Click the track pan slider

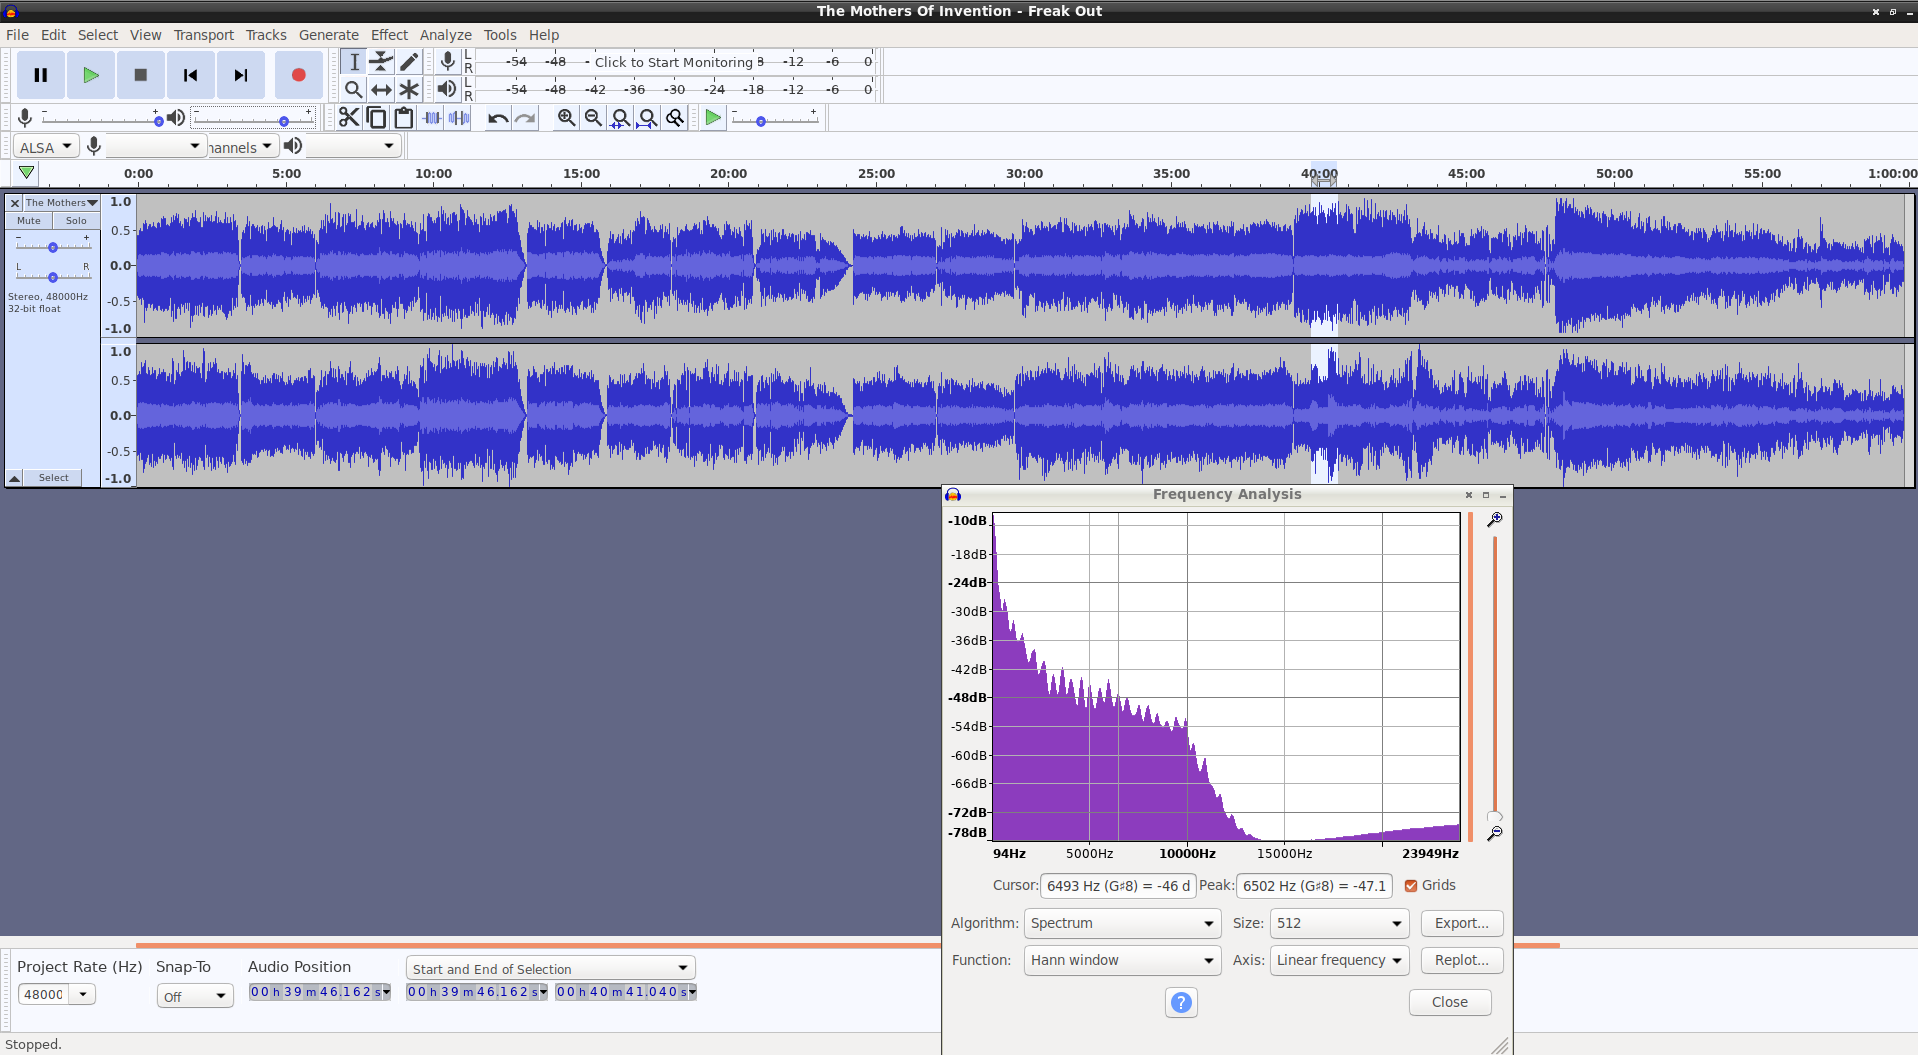coord(53,277)
